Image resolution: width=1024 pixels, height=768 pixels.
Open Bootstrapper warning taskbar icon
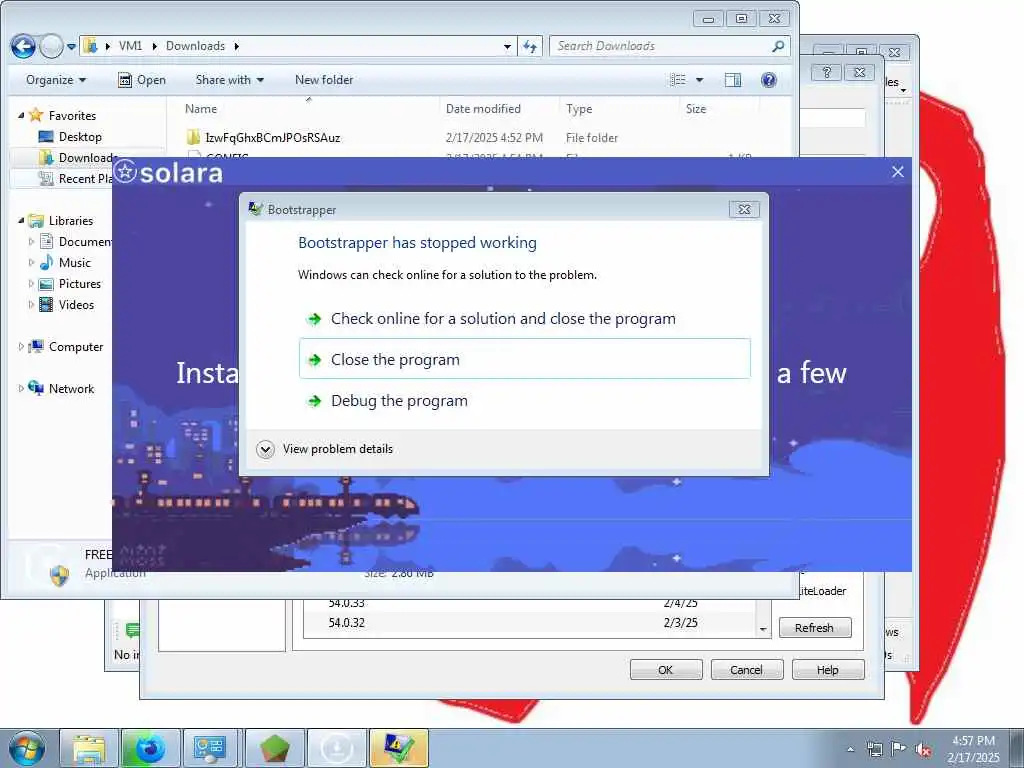(x=399, y=748)
